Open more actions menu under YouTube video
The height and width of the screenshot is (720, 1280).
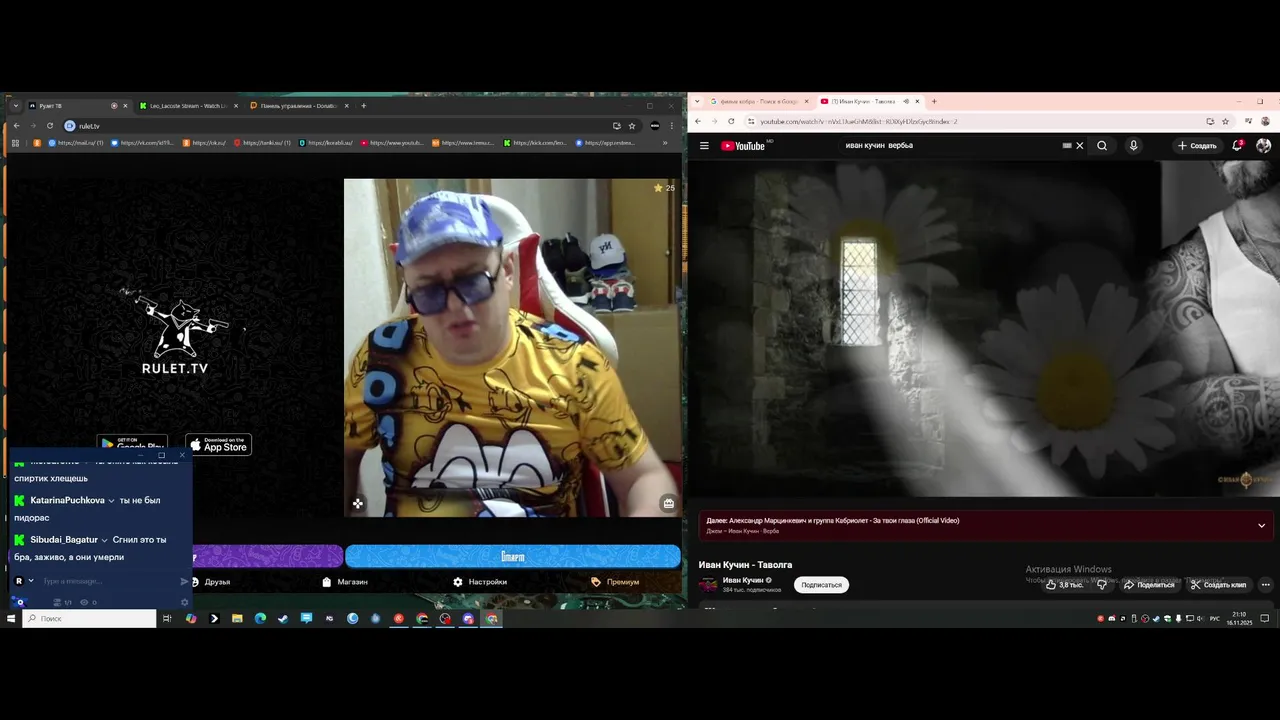pyautogui.click(x=1265, y=585)
